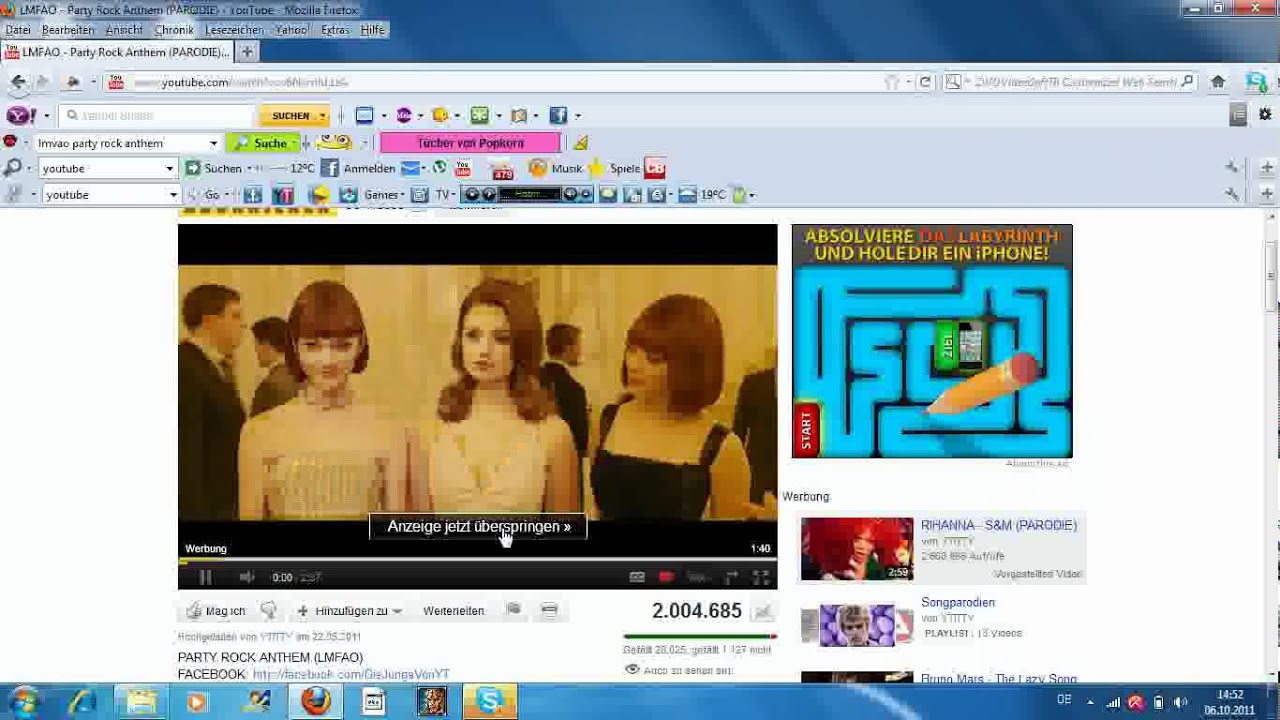Mute the video using the speaker icon
The image size is (1280, 720).
click(x=247, y=577)
